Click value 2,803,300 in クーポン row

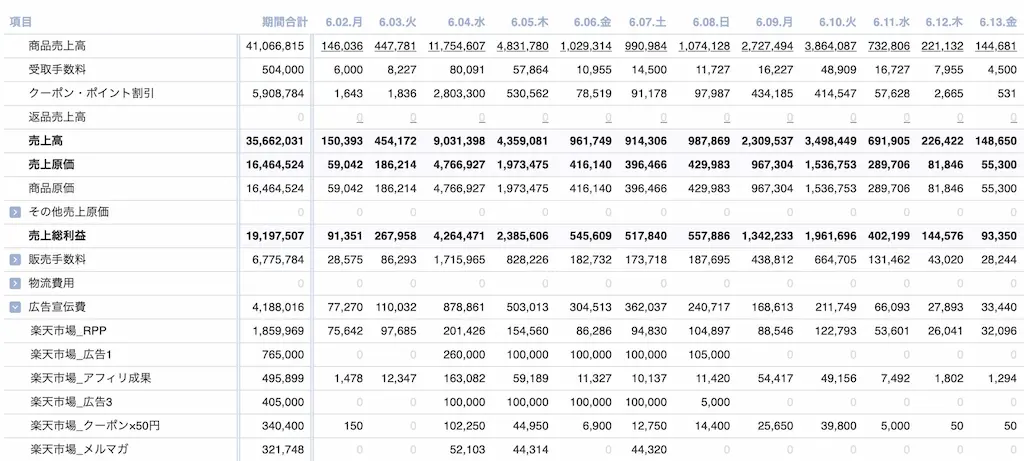click(459, 93)
